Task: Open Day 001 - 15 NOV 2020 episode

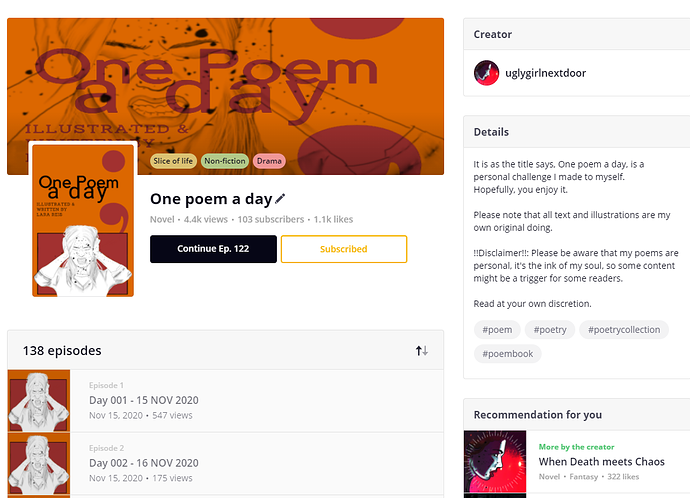Action: click(144, 400)
